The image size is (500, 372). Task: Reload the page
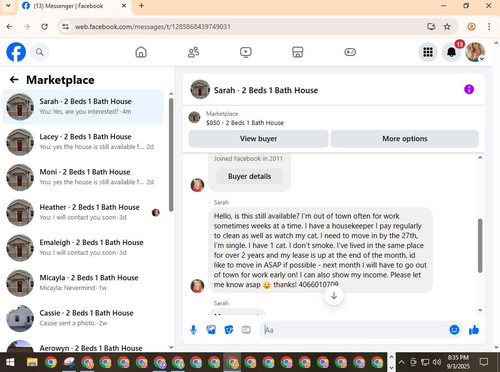point(45,27)
